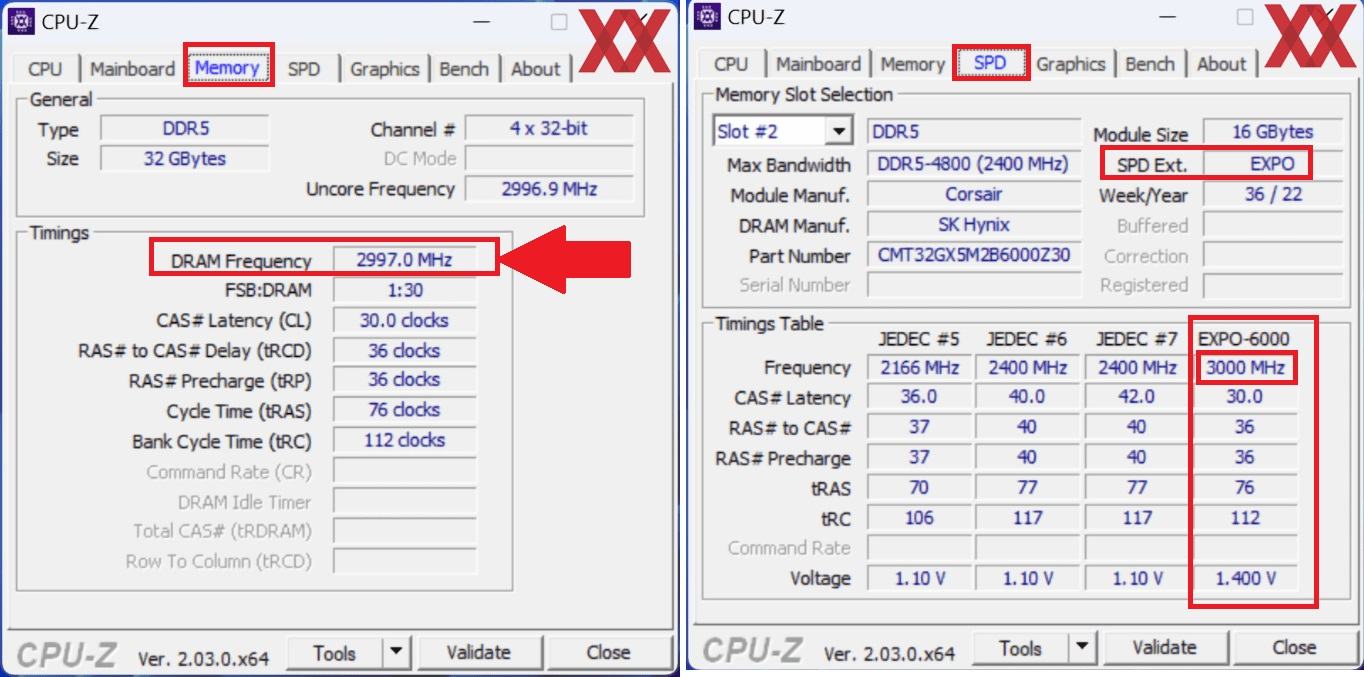The height and width of the screenshot is (677, 1364).
Task: Select the SPD tab in right window
Action: click(x=990, y=63)
